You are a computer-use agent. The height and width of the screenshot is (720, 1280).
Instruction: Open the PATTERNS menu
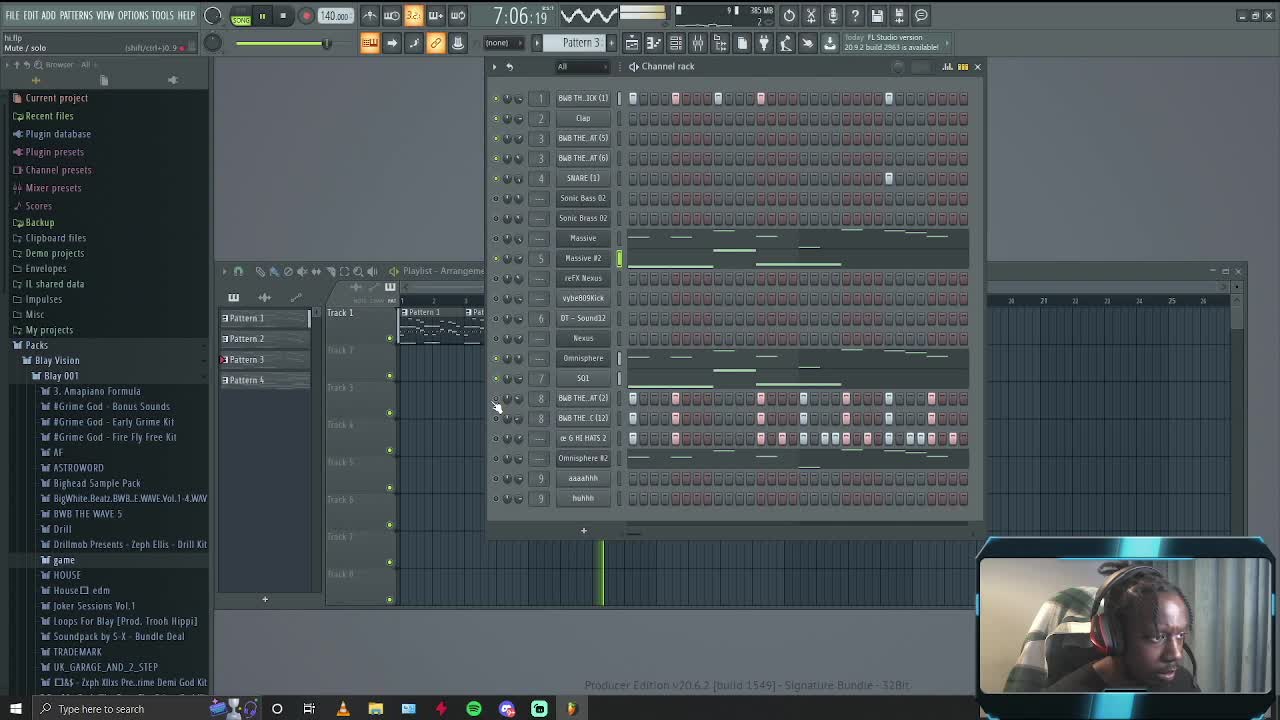click(x=76, y=15)
